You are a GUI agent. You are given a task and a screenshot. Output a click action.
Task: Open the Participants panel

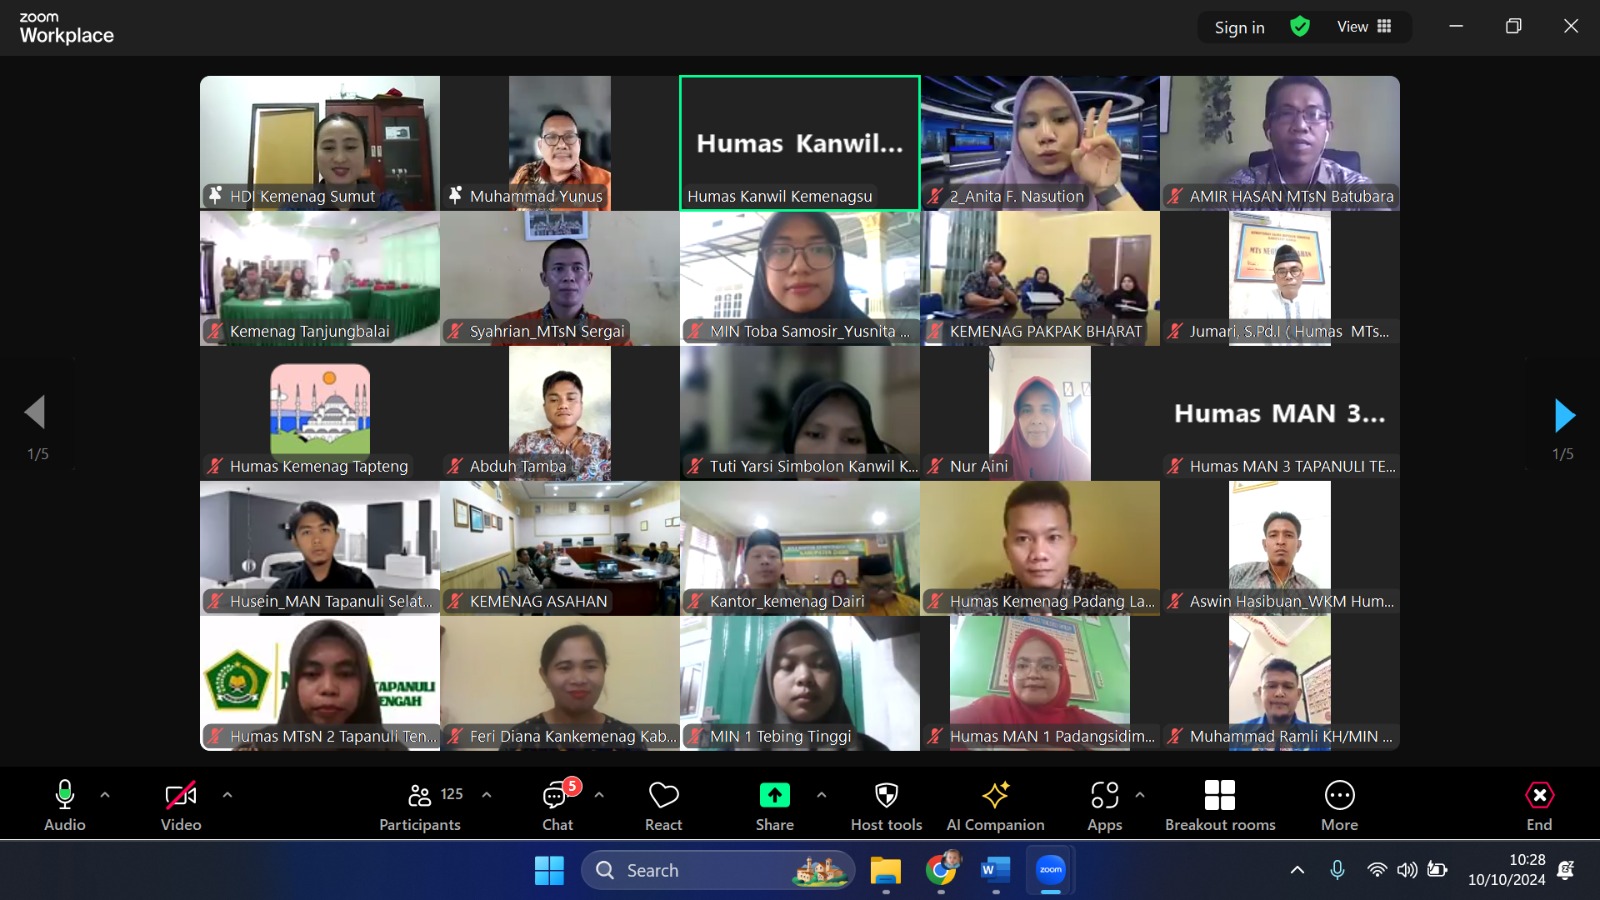tap(420, 805)
